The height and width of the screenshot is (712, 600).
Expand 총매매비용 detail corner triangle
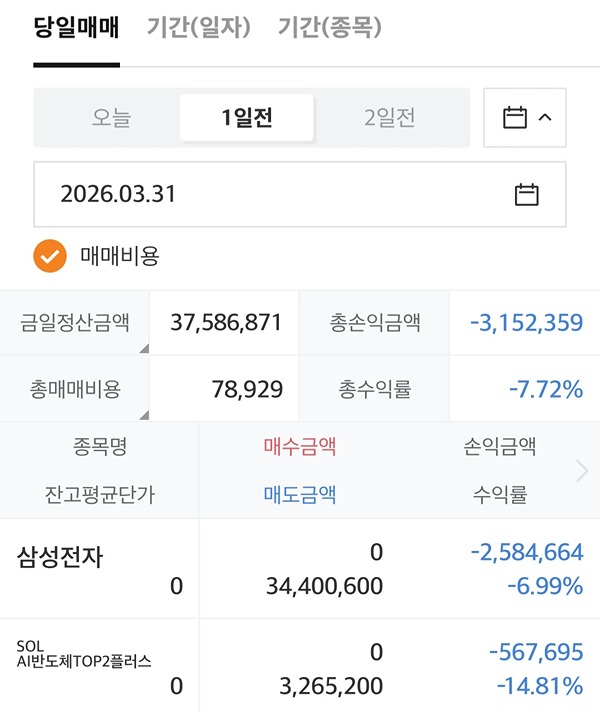[143, 414]
